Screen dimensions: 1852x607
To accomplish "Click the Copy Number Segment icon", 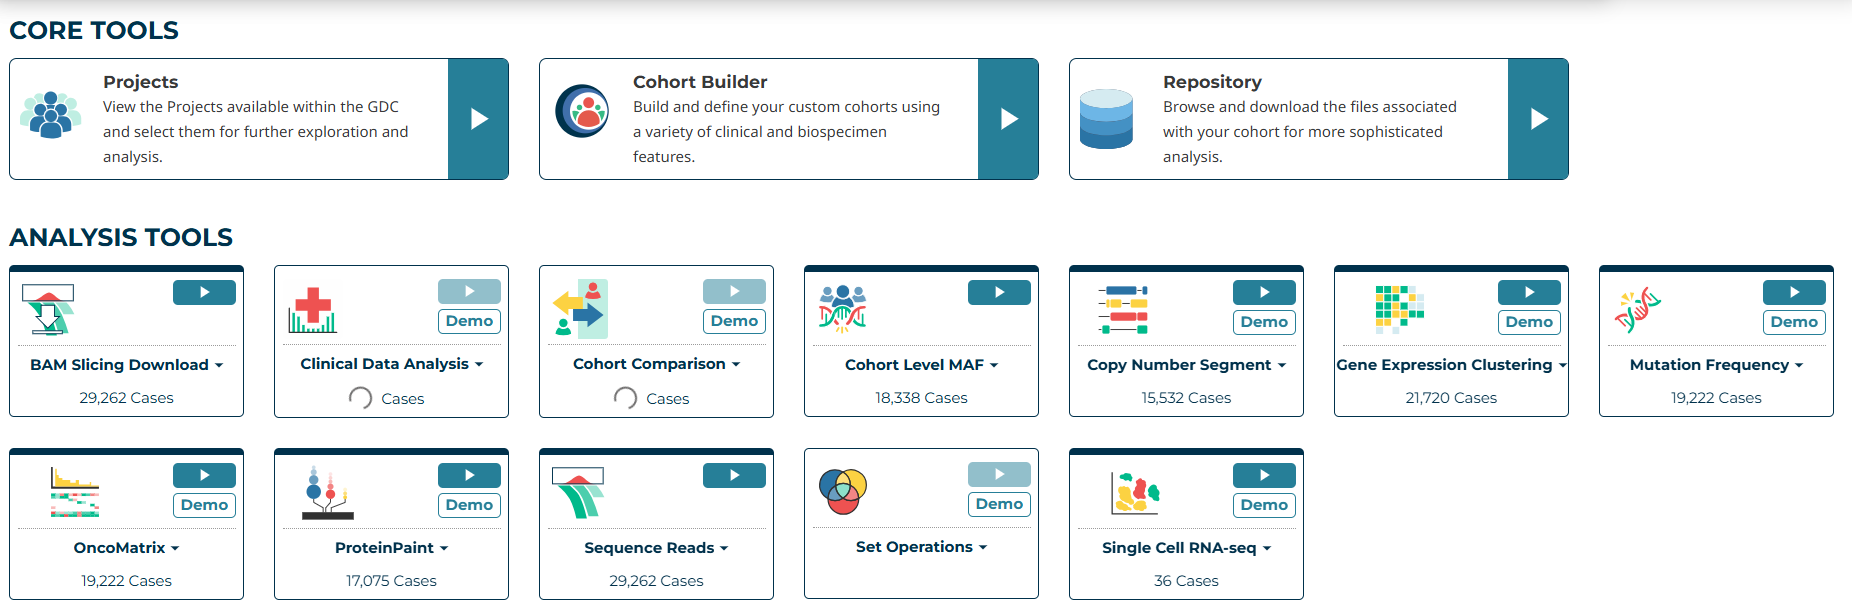I will 1123,309.
